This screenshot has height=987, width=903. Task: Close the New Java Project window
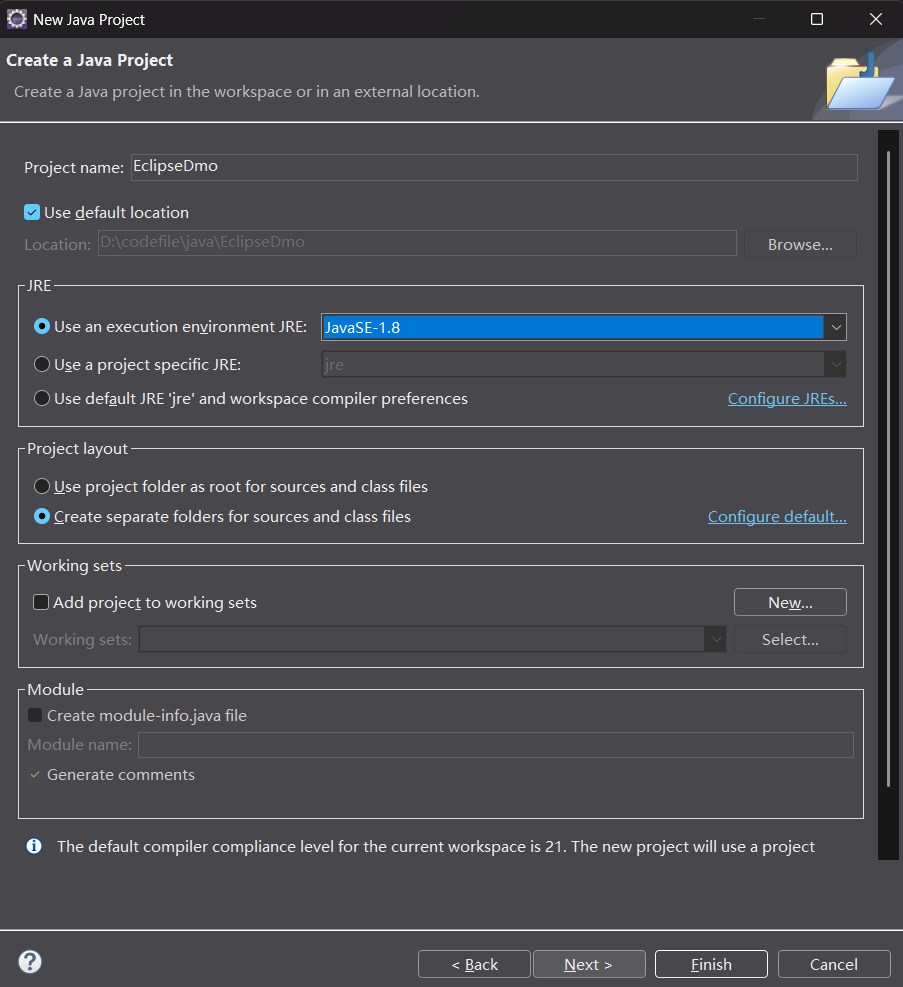tap(876, 20)
